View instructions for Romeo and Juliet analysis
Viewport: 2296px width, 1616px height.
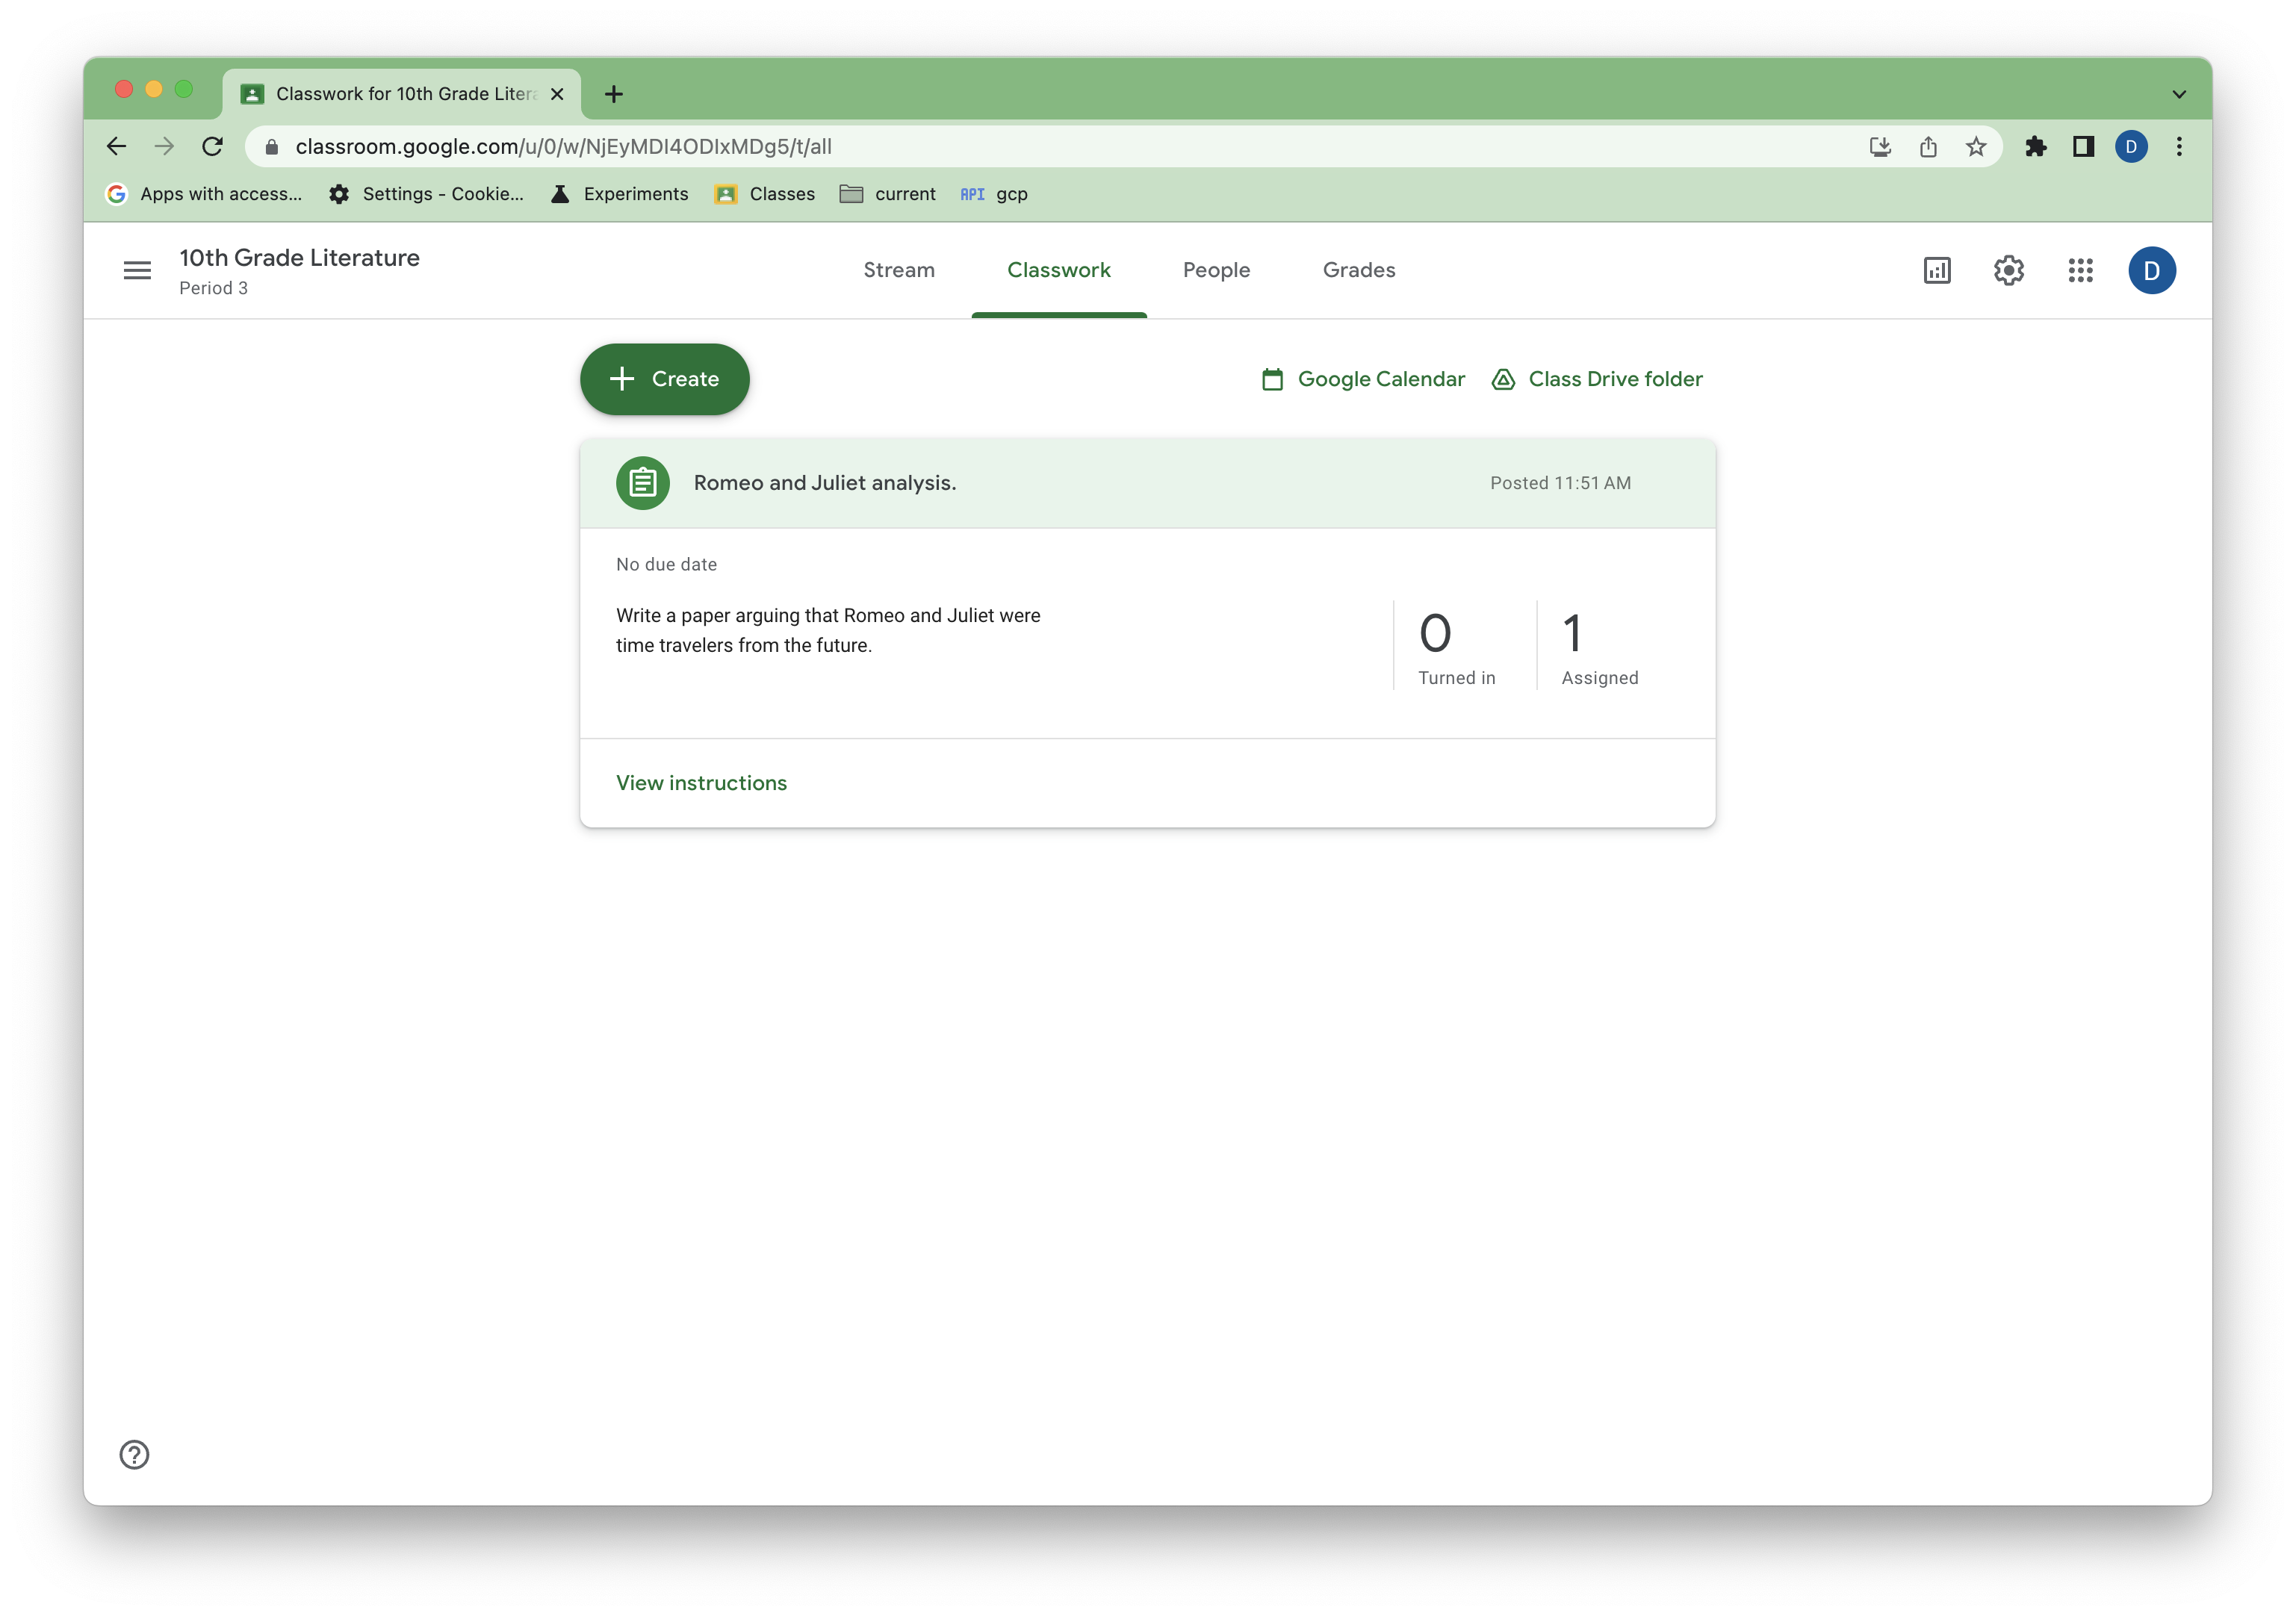click(701, 782)
